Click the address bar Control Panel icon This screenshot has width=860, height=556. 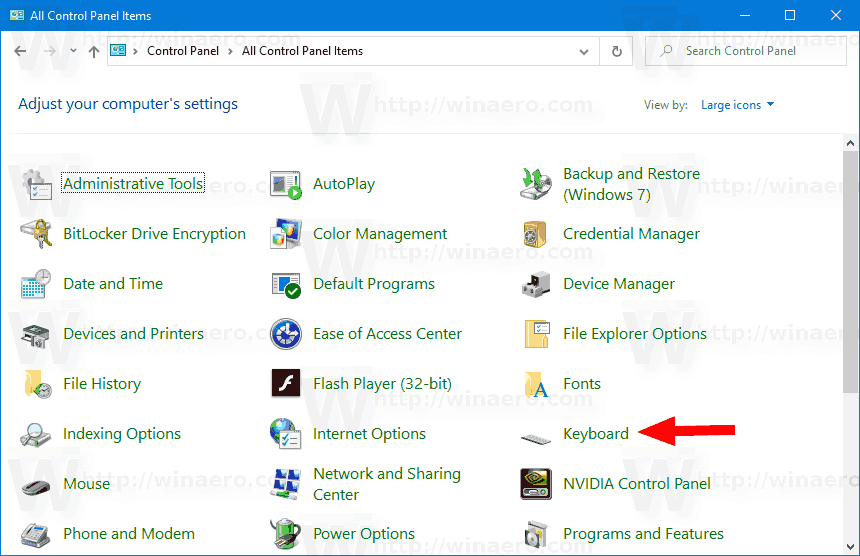pyautogui.click(x=118, y=51)
